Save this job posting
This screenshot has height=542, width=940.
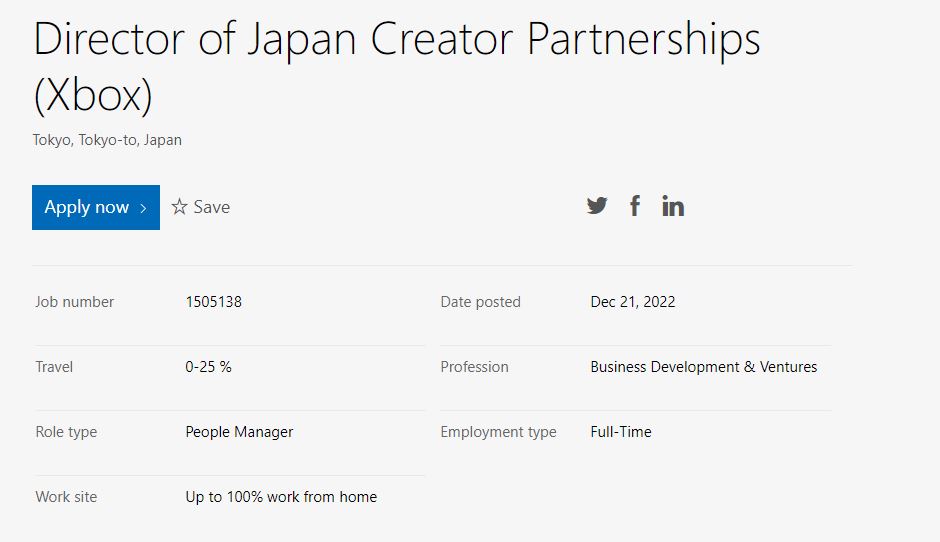point(201,207)
